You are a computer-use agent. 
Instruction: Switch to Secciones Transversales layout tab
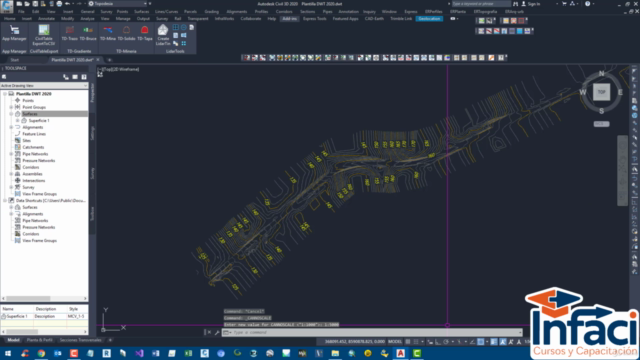[80, 340]
